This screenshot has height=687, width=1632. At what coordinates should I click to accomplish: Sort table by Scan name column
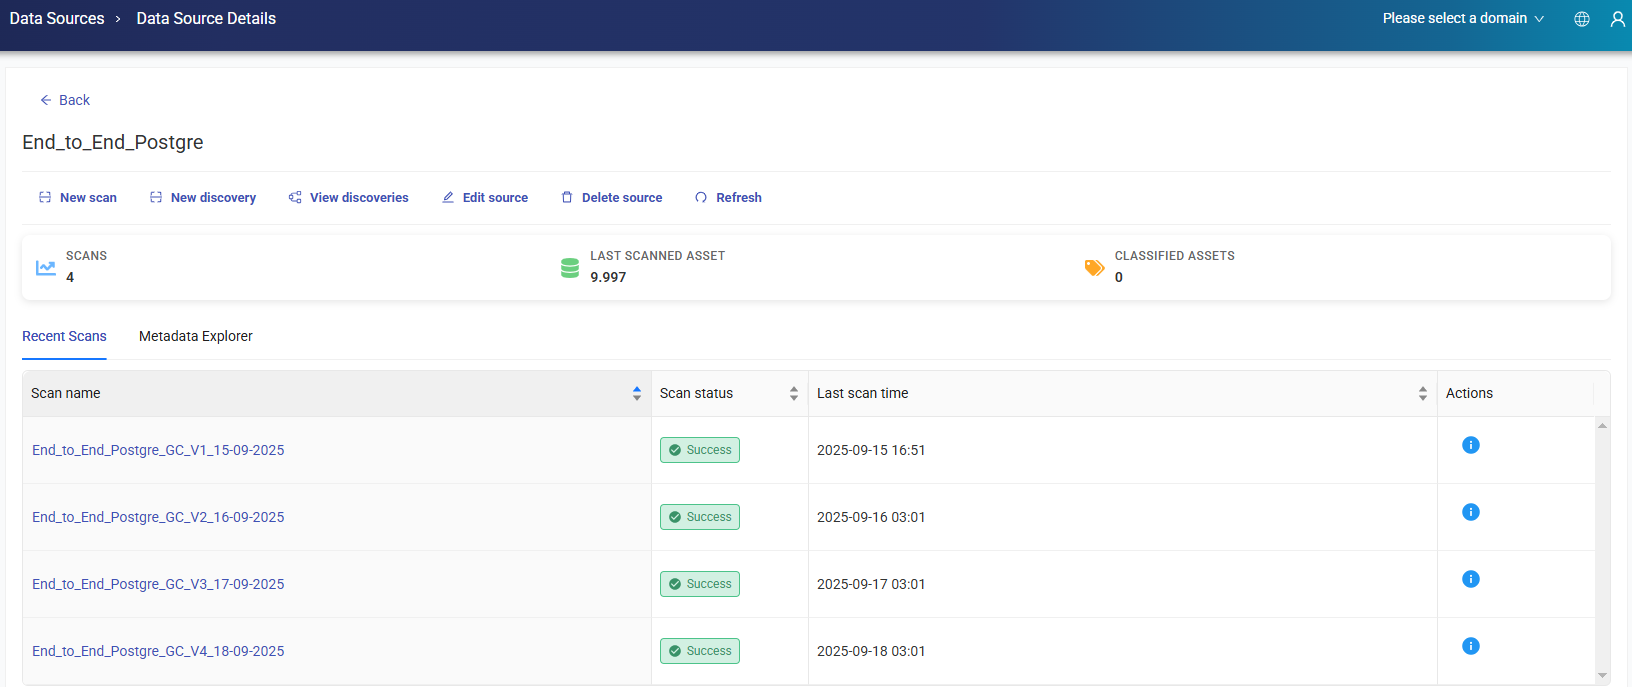coord(636,394)
